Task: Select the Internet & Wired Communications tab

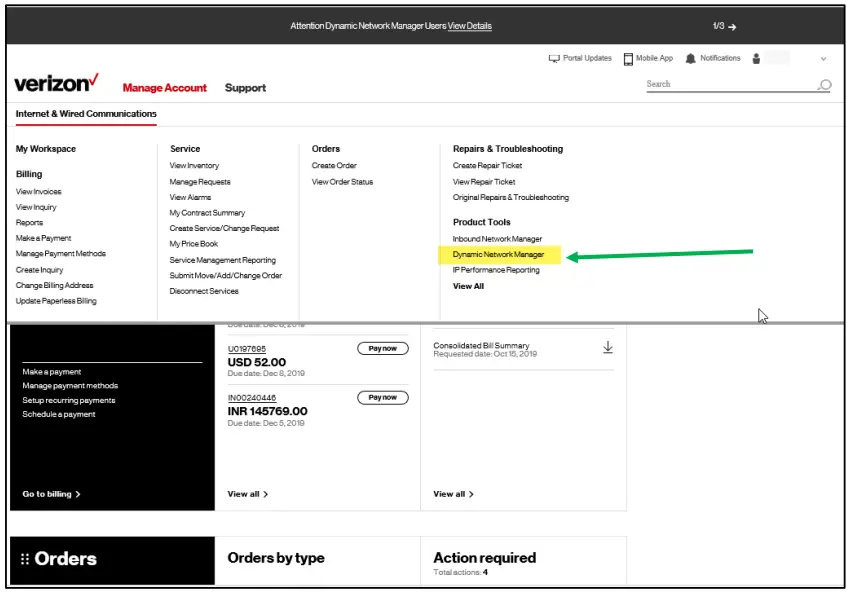Action: [85, 114]
